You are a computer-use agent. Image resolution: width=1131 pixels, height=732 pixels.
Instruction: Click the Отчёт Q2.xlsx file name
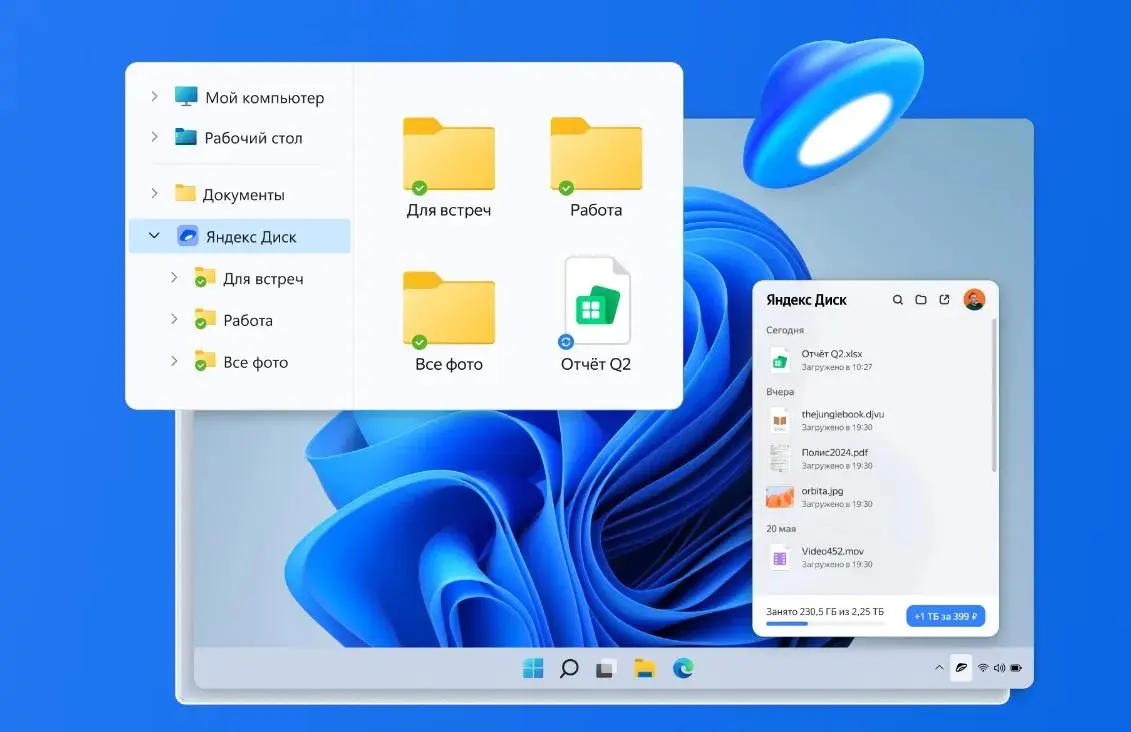pos(832,354)
